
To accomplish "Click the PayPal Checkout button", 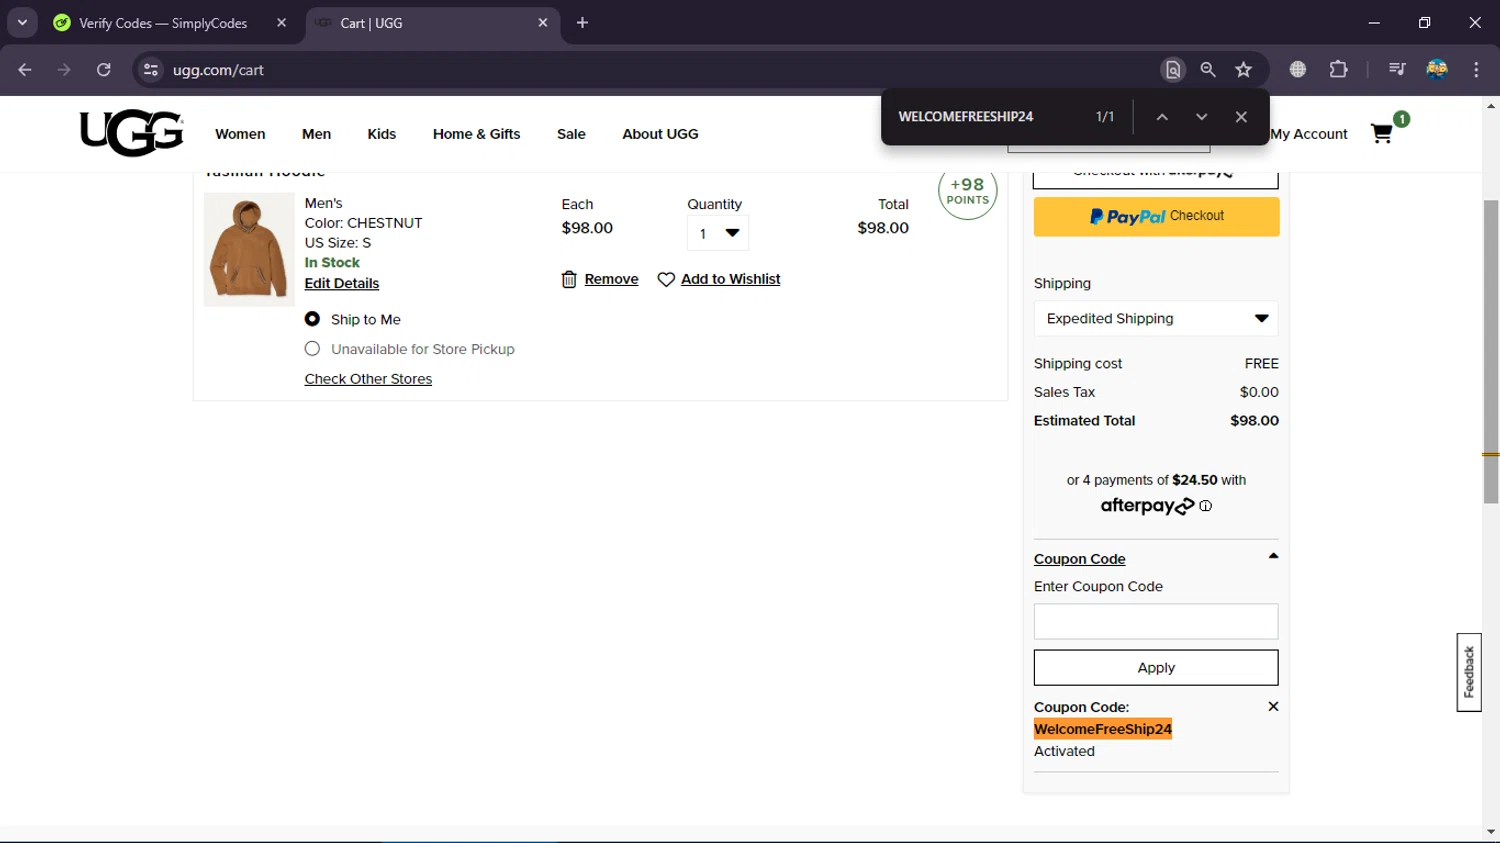I will pyautogui.click(x=1156, y=217).
